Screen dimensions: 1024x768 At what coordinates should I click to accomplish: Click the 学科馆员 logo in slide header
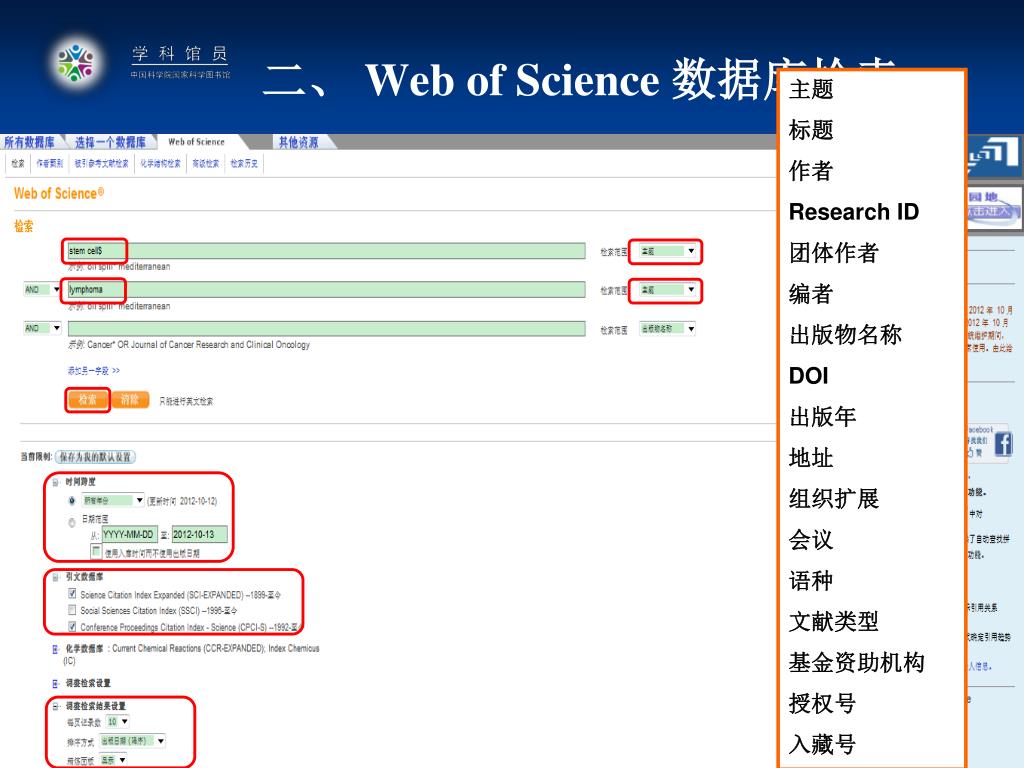pos(77,63)
